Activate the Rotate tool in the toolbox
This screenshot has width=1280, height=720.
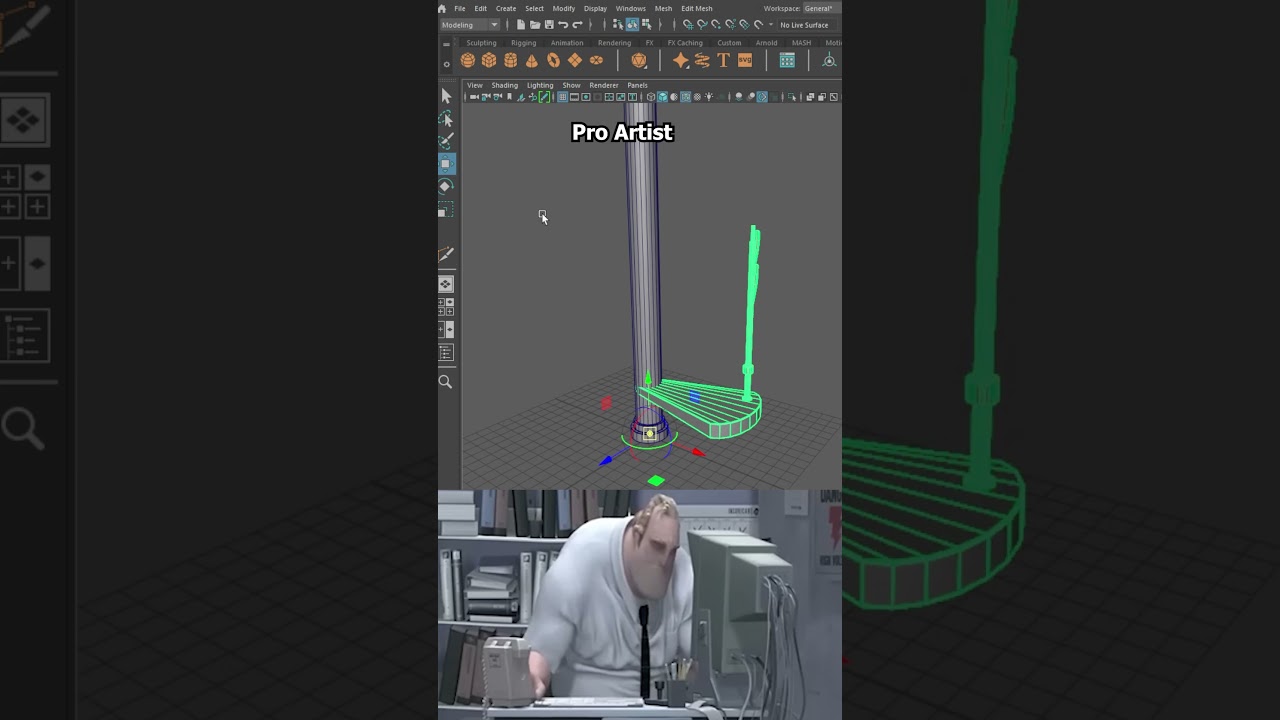[x=446, y=186]
